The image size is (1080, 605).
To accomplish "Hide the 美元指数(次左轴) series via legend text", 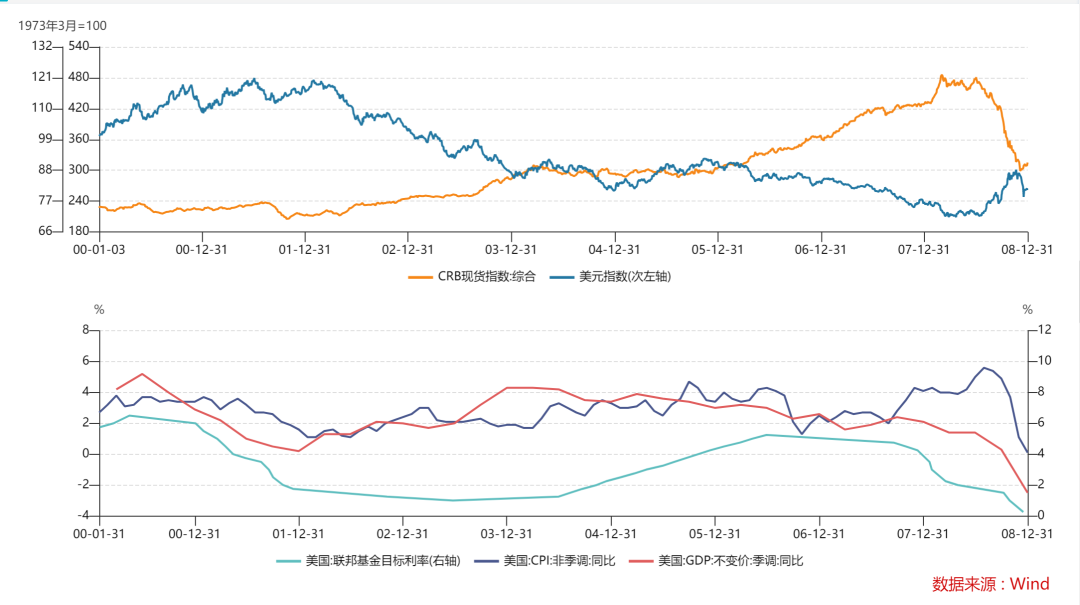I will coord(626,277).
